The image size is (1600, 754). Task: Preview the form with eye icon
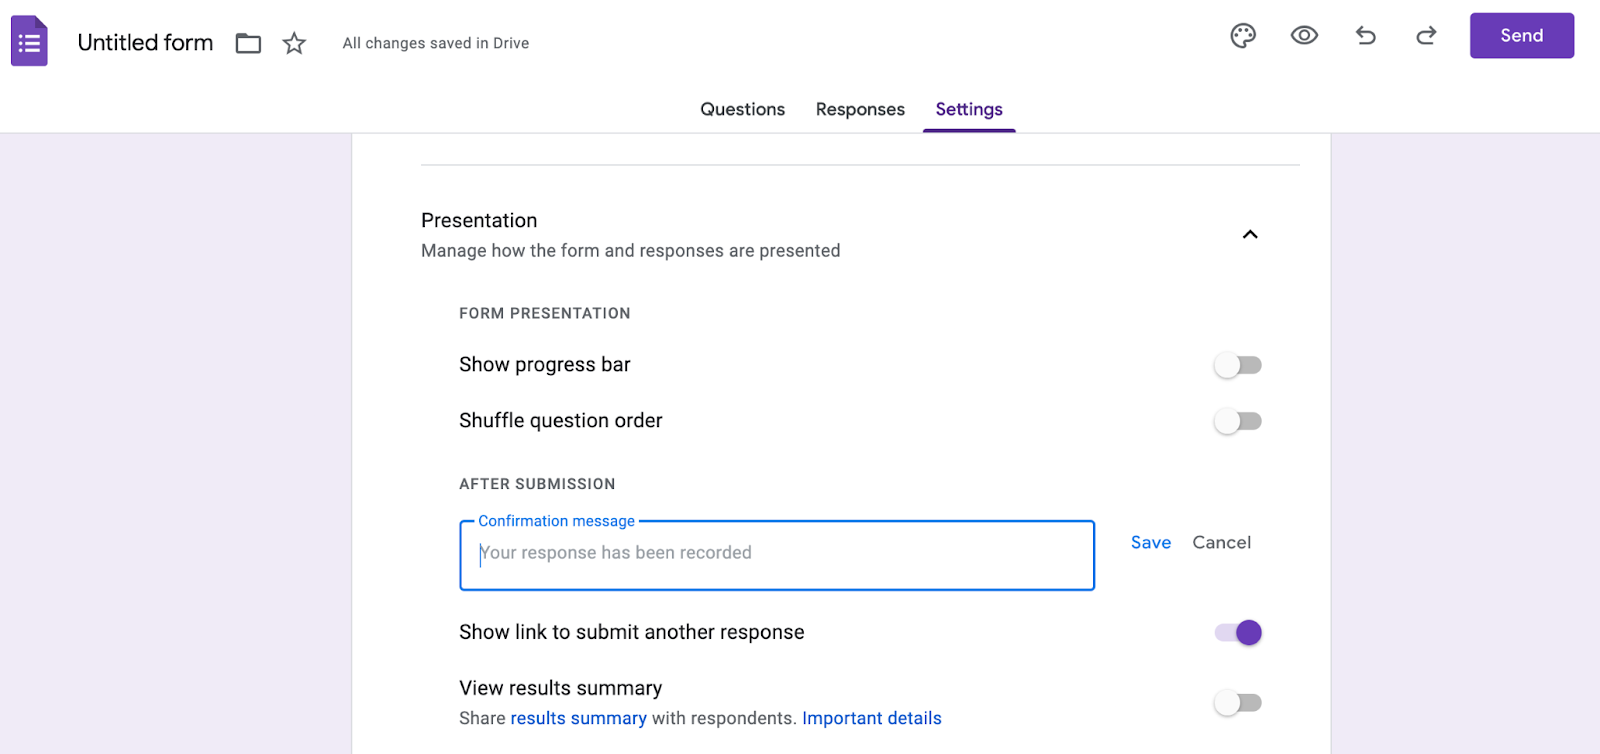pos(1304,36)
